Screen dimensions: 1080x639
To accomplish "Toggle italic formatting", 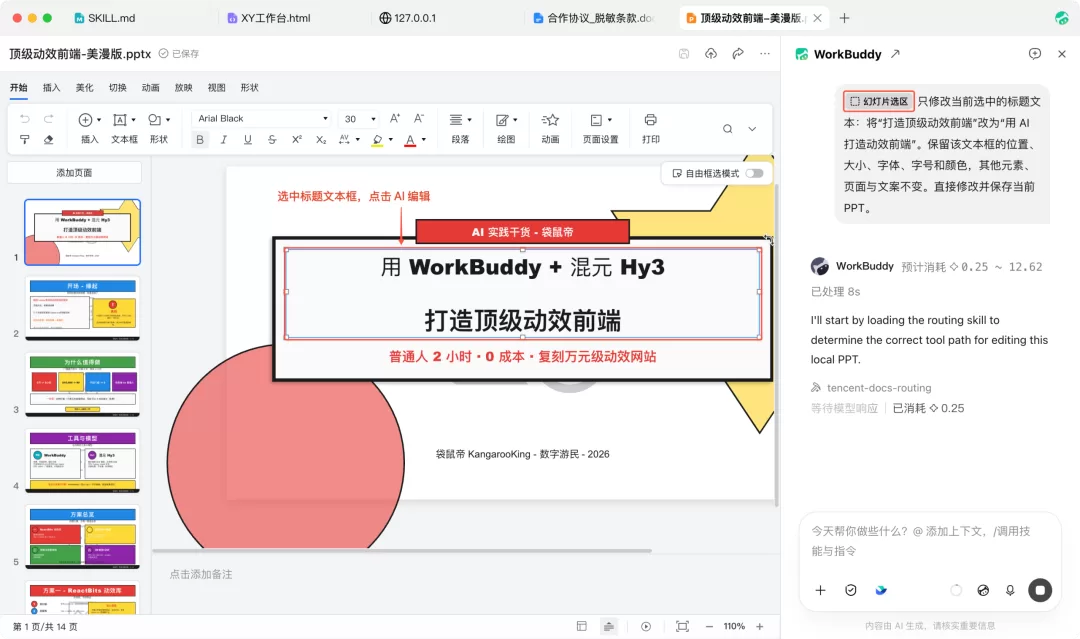I will [x=223, y=139].
